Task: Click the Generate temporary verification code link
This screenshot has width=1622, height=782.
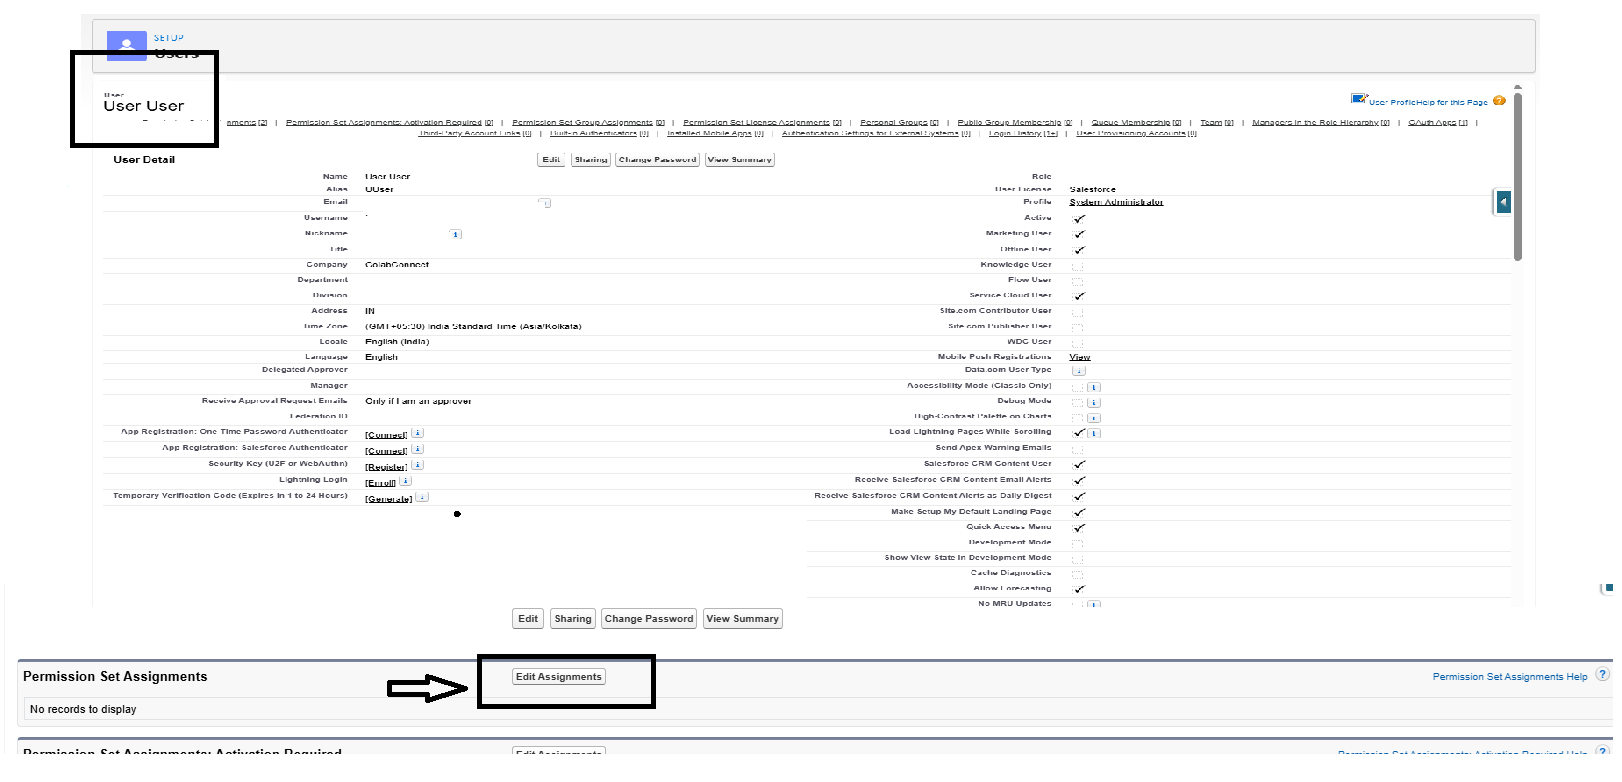Action: (388, 499)
